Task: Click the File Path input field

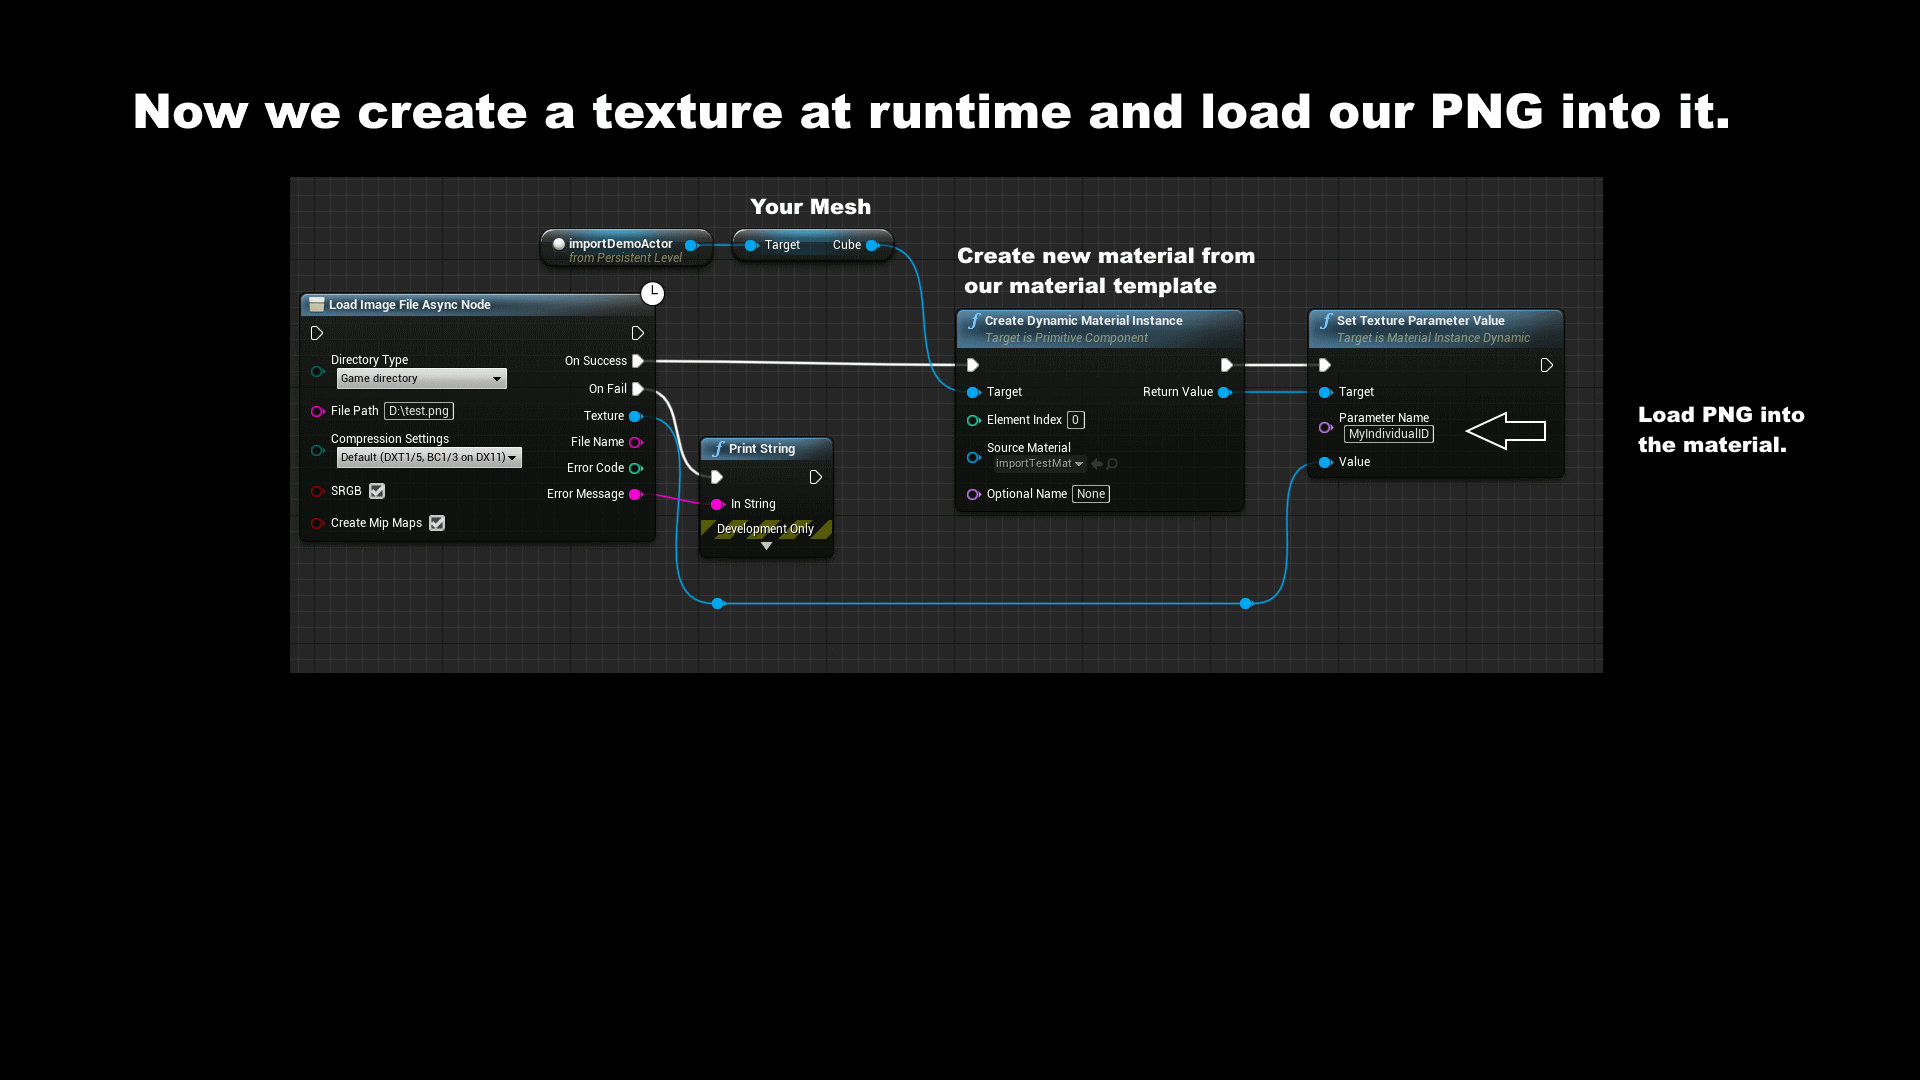Action: tap(419, 411)
